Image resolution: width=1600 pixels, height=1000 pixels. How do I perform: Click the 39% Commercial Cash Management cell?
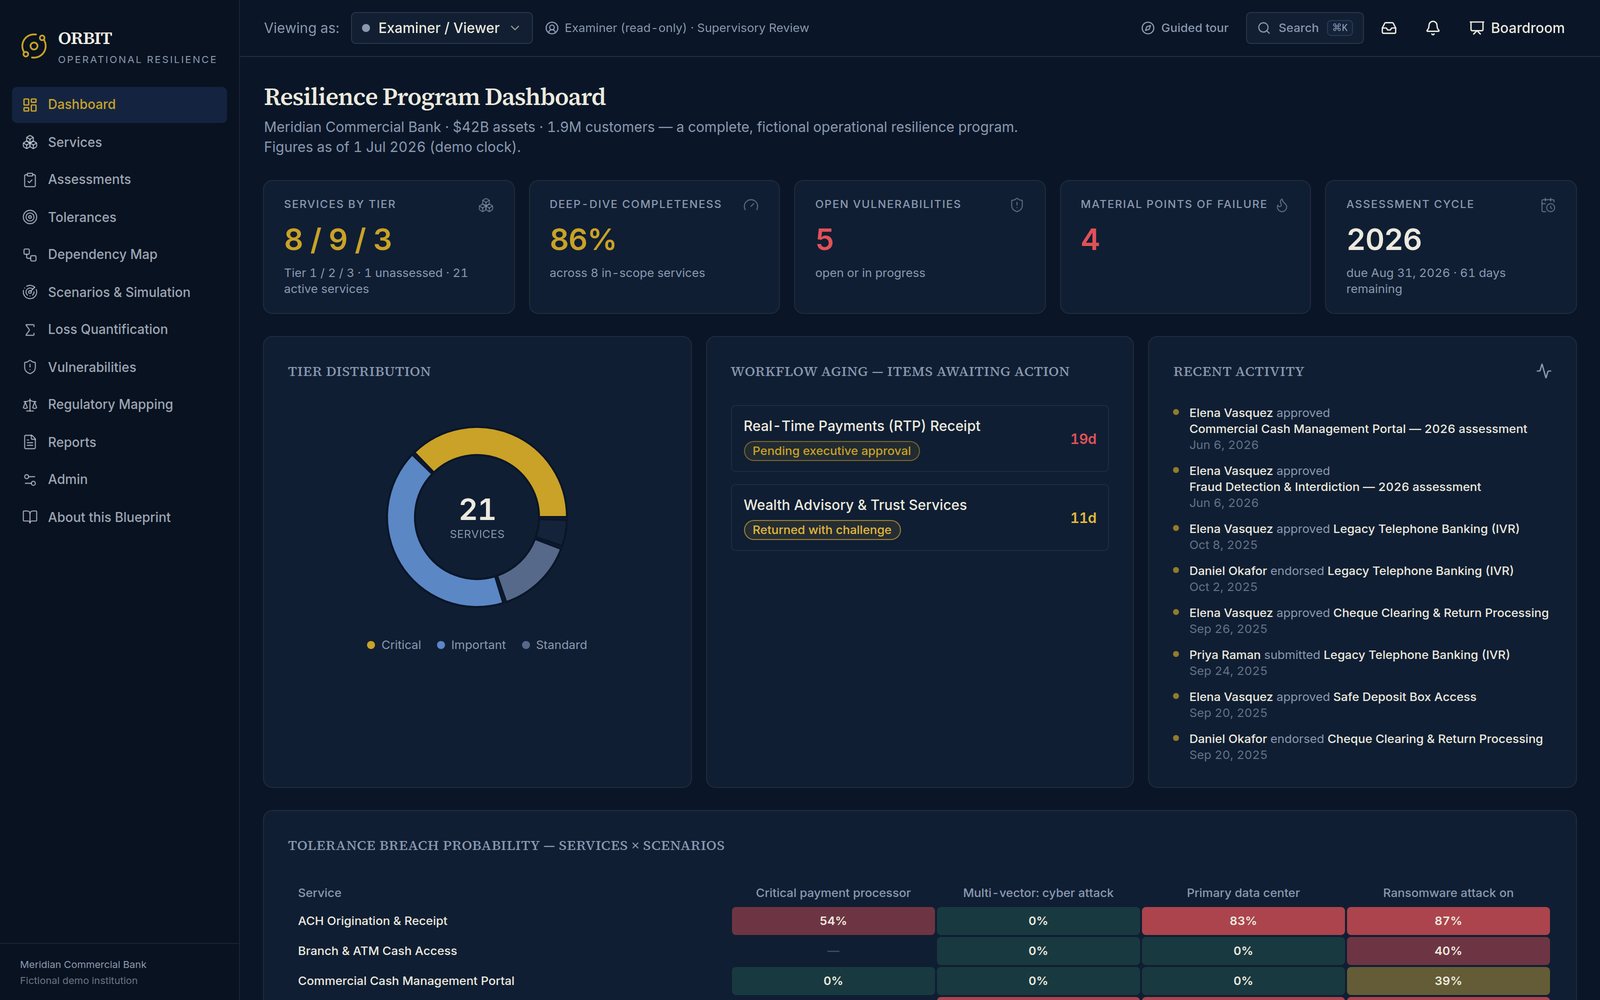[1448, 981]
